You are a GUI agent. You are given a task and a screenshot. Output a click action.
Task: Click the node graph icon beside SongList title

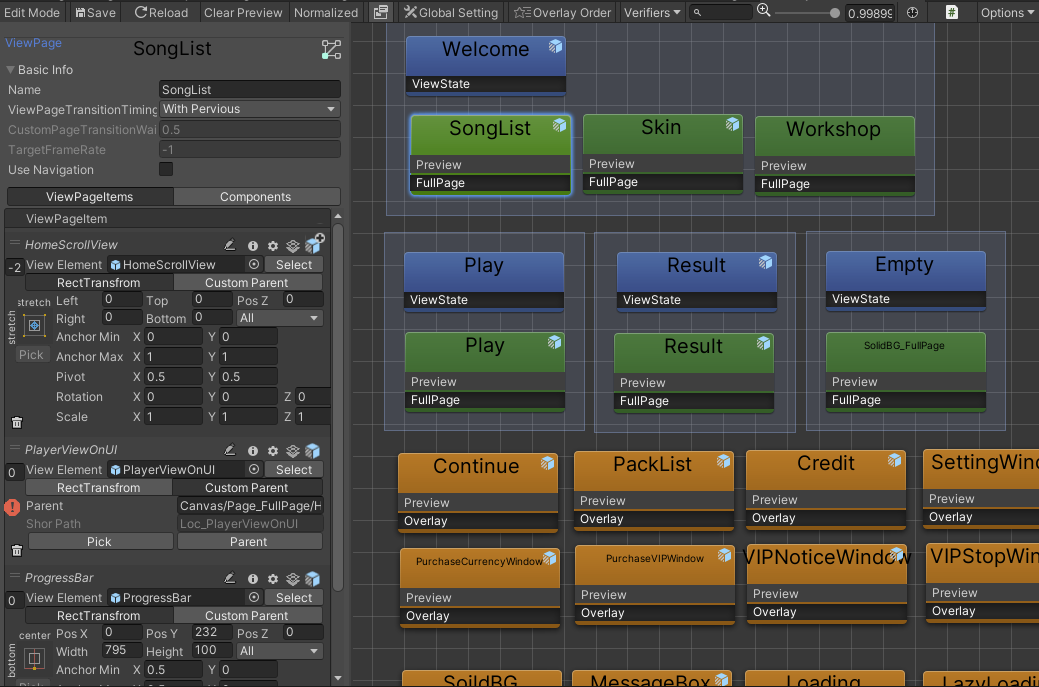click(x=331, y=50)
